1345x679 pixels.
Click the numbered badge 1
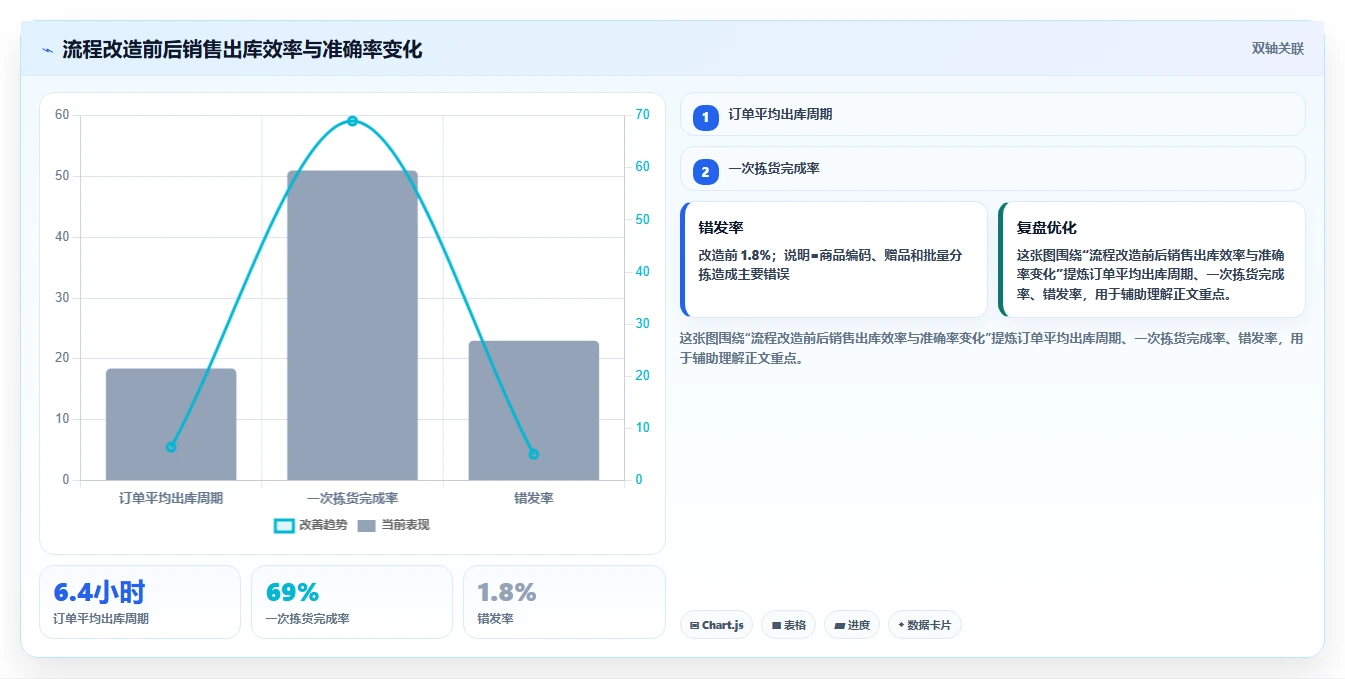705,117
